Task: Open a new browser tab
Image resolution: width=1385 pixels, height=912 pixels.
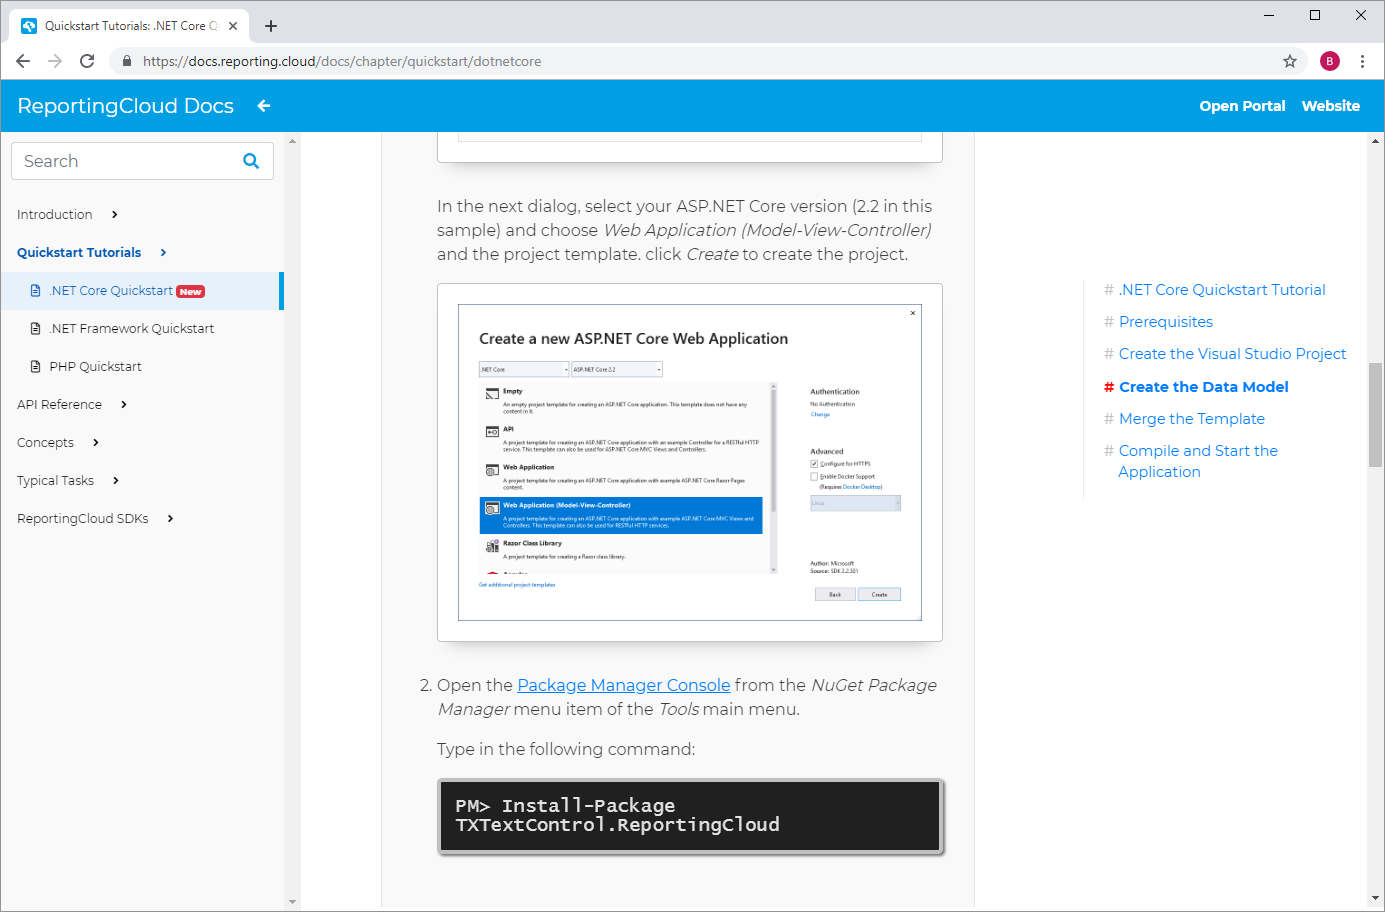Action: [271, 26]
